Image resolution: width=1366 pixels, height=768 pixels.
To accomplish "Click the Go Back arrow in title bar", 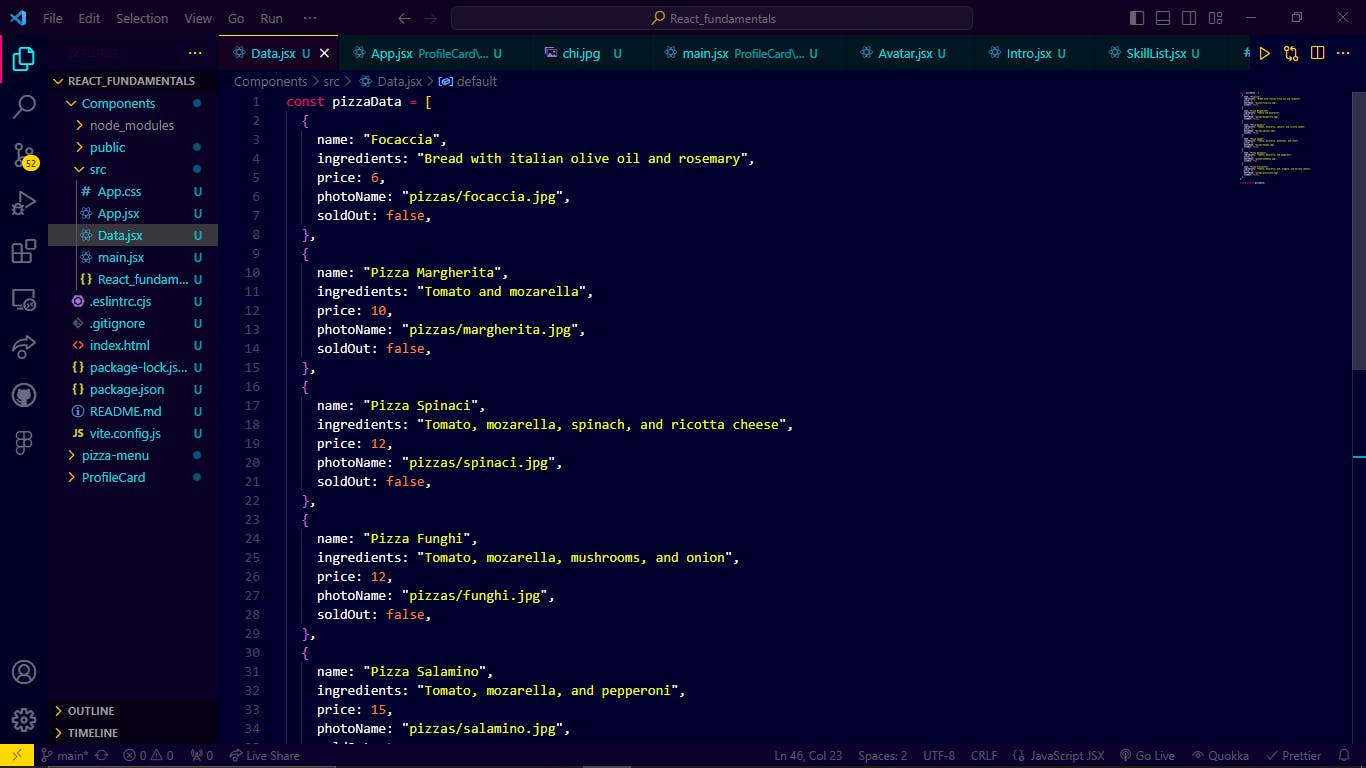I will coord(404,18).
